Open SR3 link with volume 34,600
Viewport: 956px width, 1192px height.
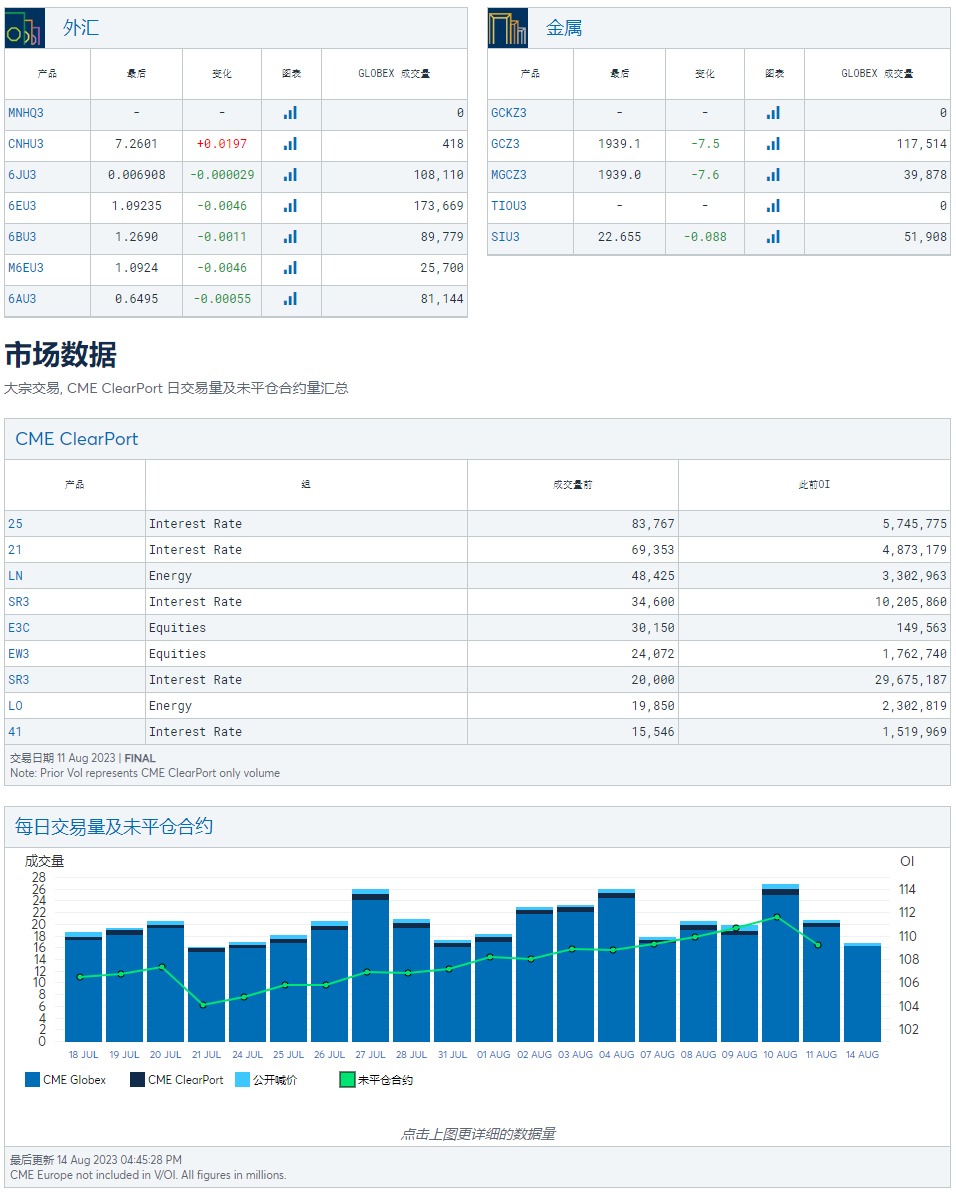tap(19, 601)
